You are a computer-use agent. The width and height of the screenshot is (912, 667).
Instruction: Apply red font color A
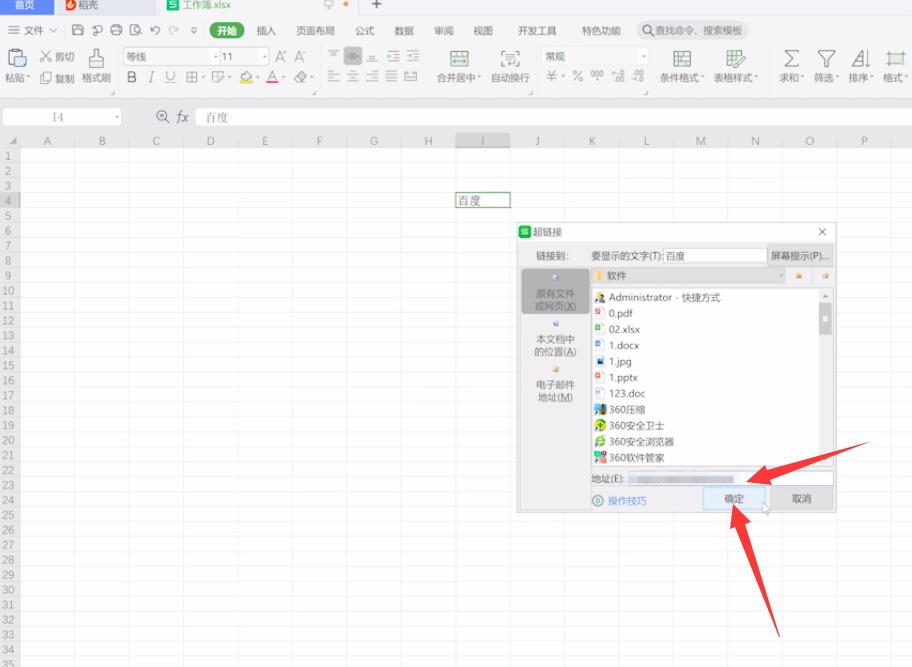272,77
